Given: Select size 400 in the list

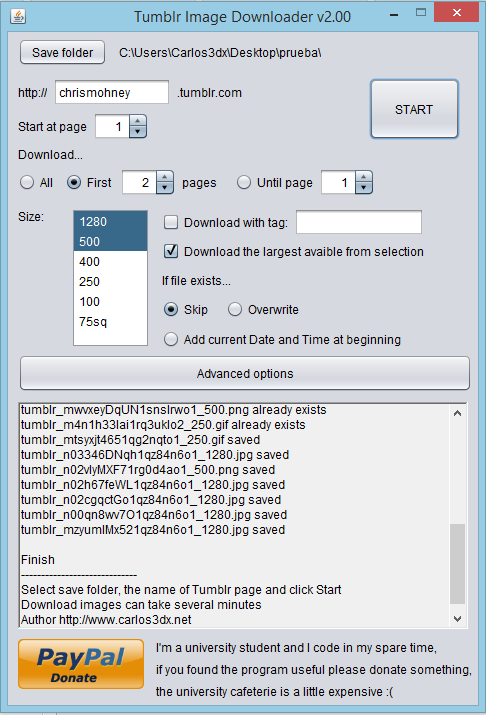Looking at the screenshot, I should (110, 262).
